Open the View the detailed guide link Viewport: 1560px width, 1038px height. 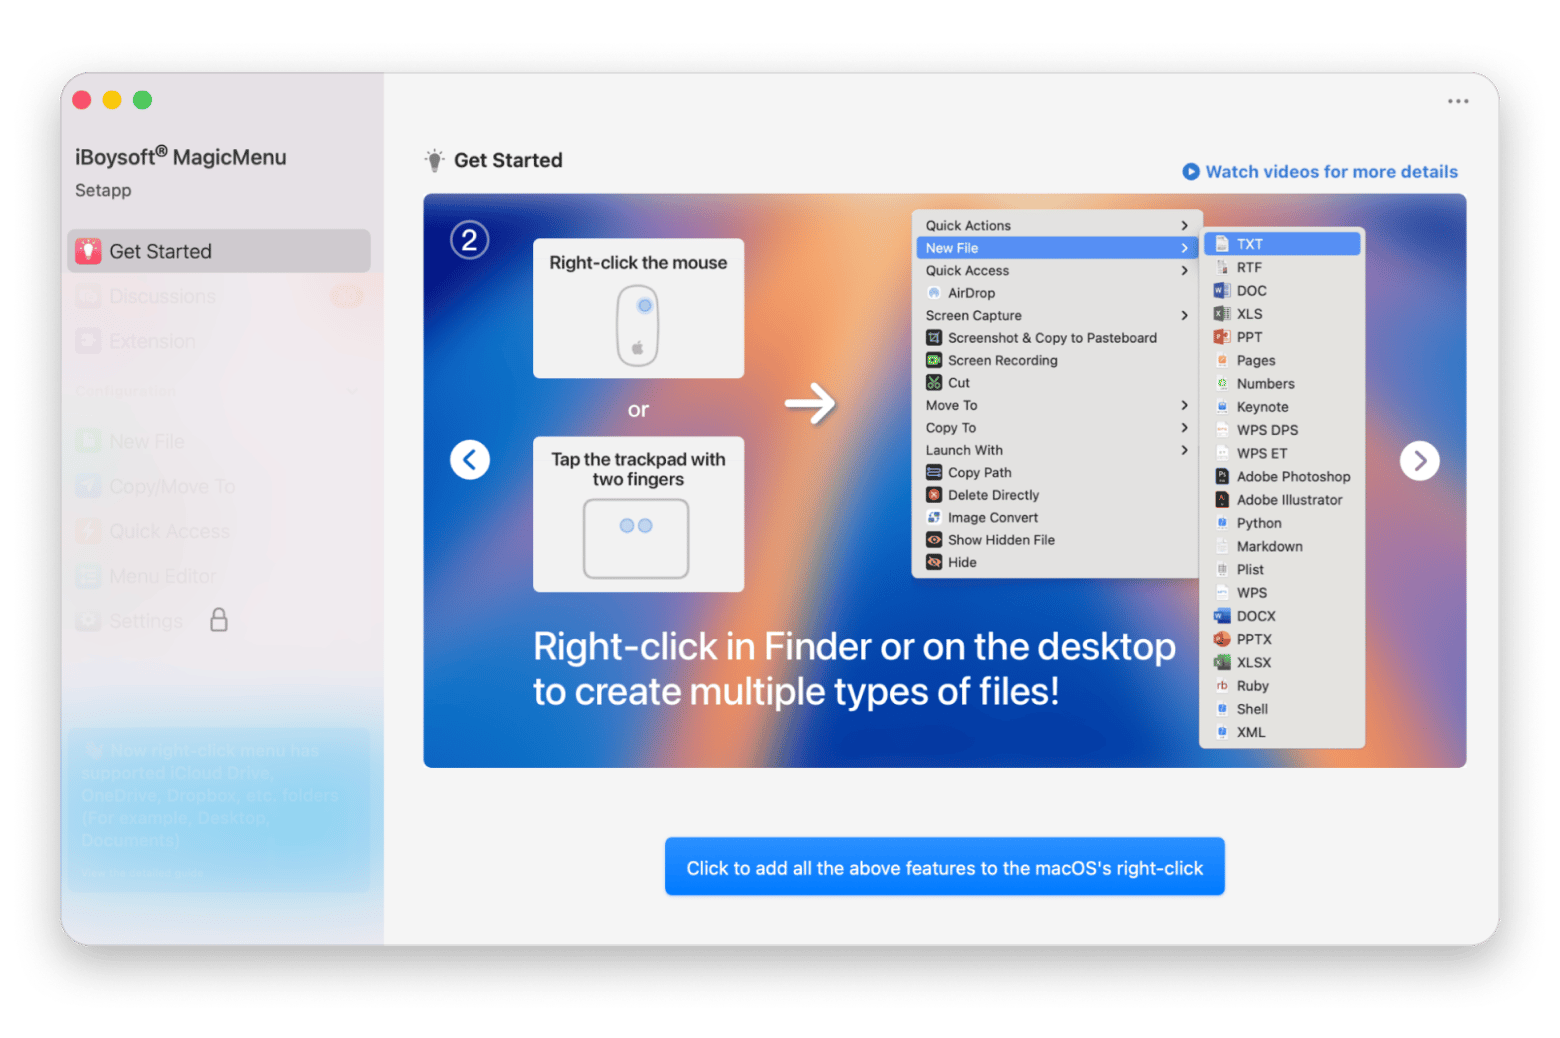(141, 873)
